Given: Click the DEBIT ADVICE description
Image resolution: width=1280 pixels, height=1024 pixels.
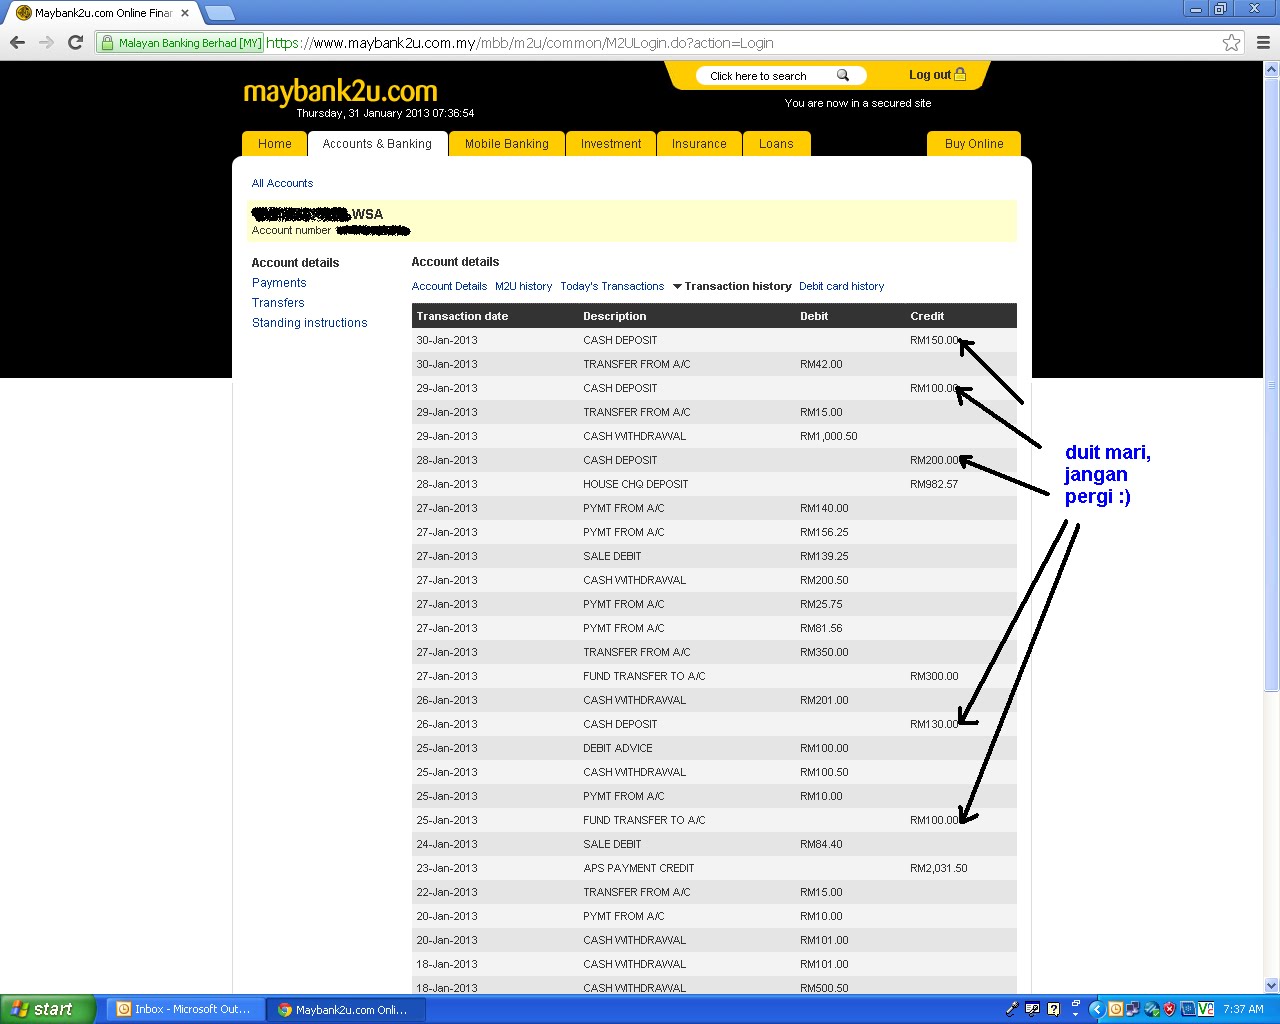Looking at the screenshot, I should 617,748.
